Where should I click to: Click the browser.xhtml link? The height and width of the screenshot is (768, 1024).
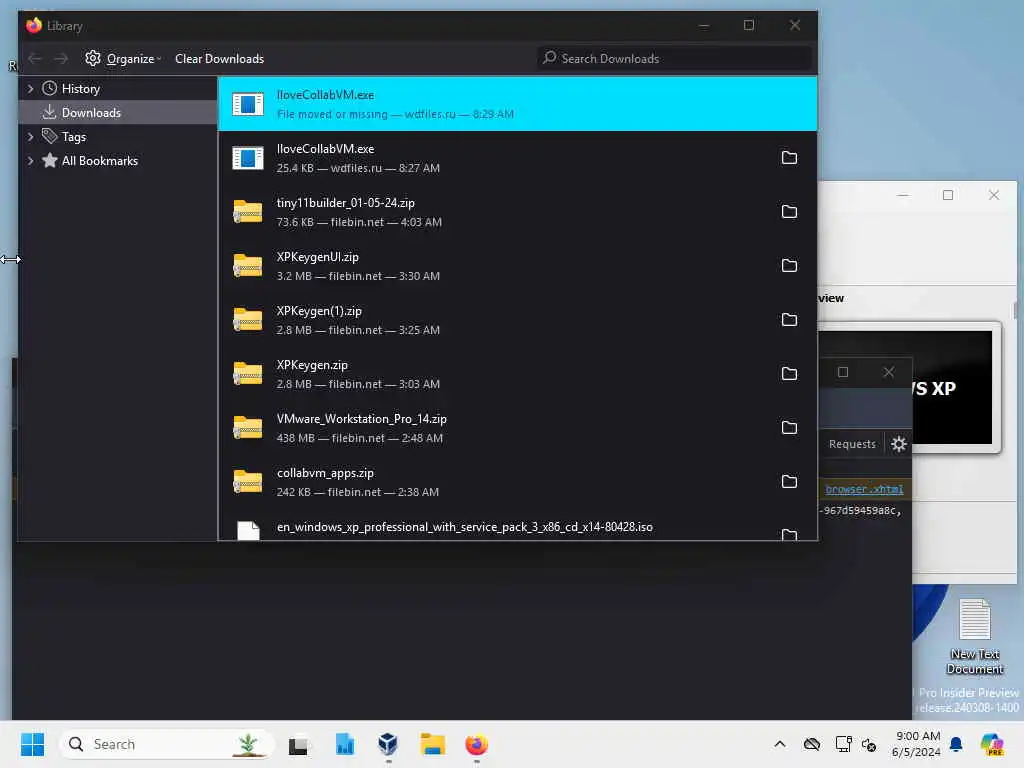pos(864,489)
